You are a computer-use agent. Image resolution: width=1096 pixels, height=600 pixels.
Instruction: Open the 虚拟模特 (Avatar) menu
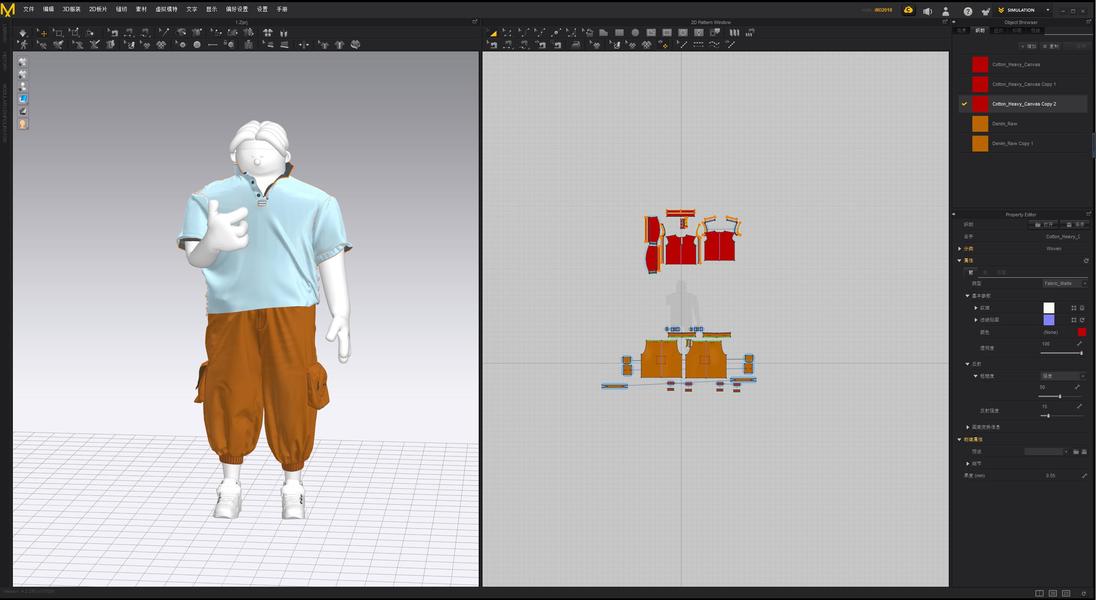coord(166,9)
